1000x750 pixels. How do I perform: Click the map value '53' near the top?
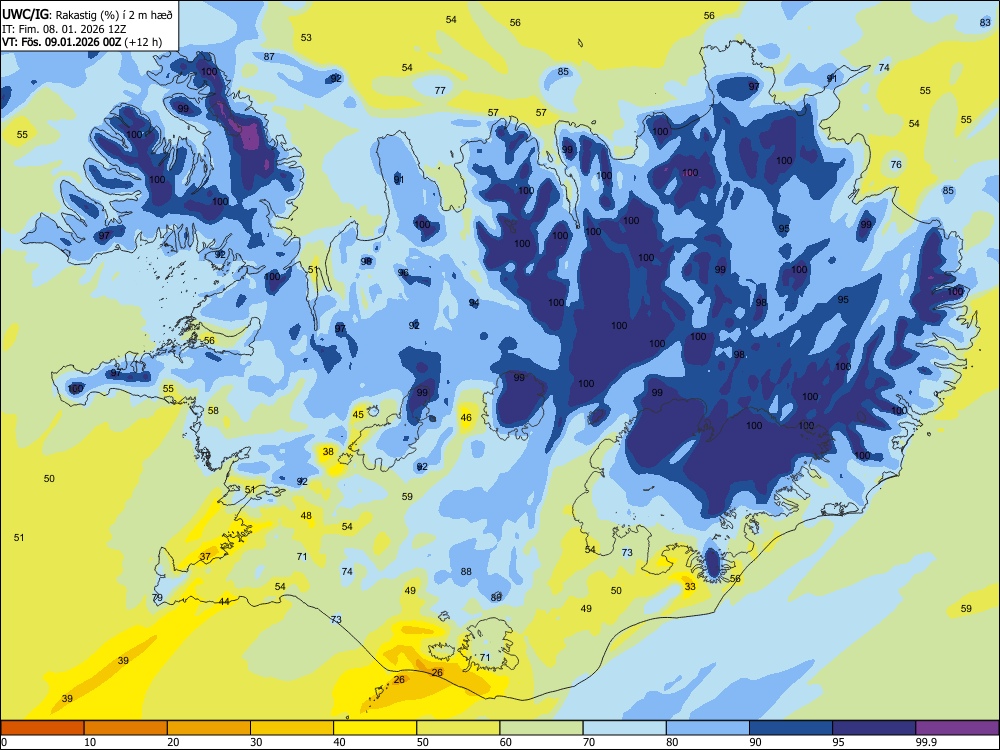(306, 38)
